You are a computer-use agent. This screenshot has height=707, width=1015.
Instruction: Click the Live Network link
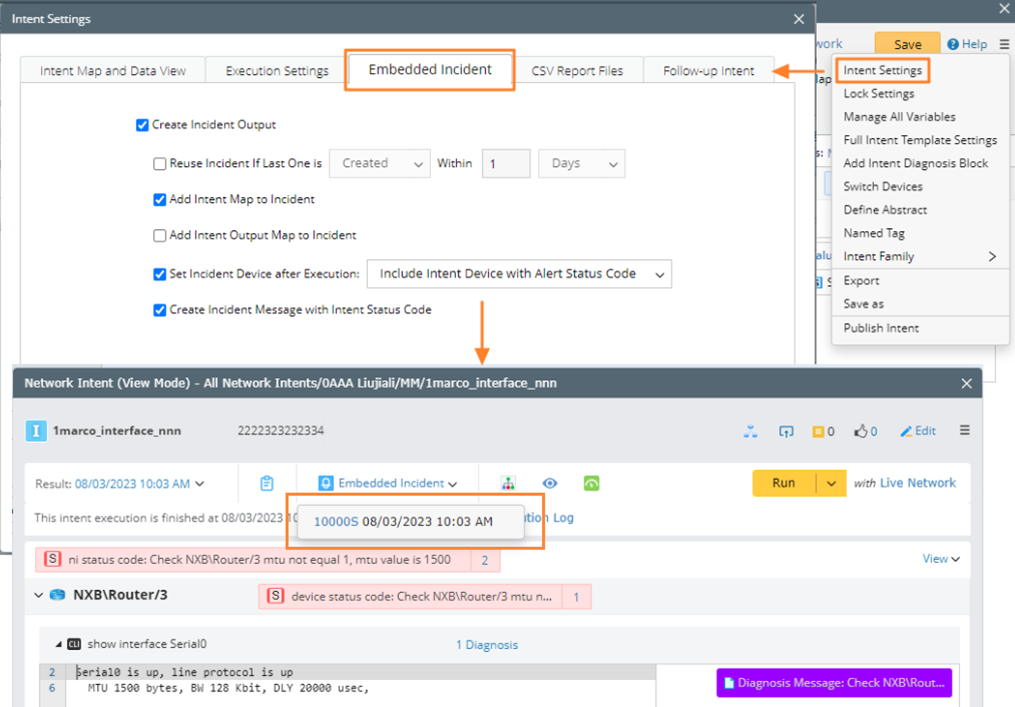(x=917, y=483)
